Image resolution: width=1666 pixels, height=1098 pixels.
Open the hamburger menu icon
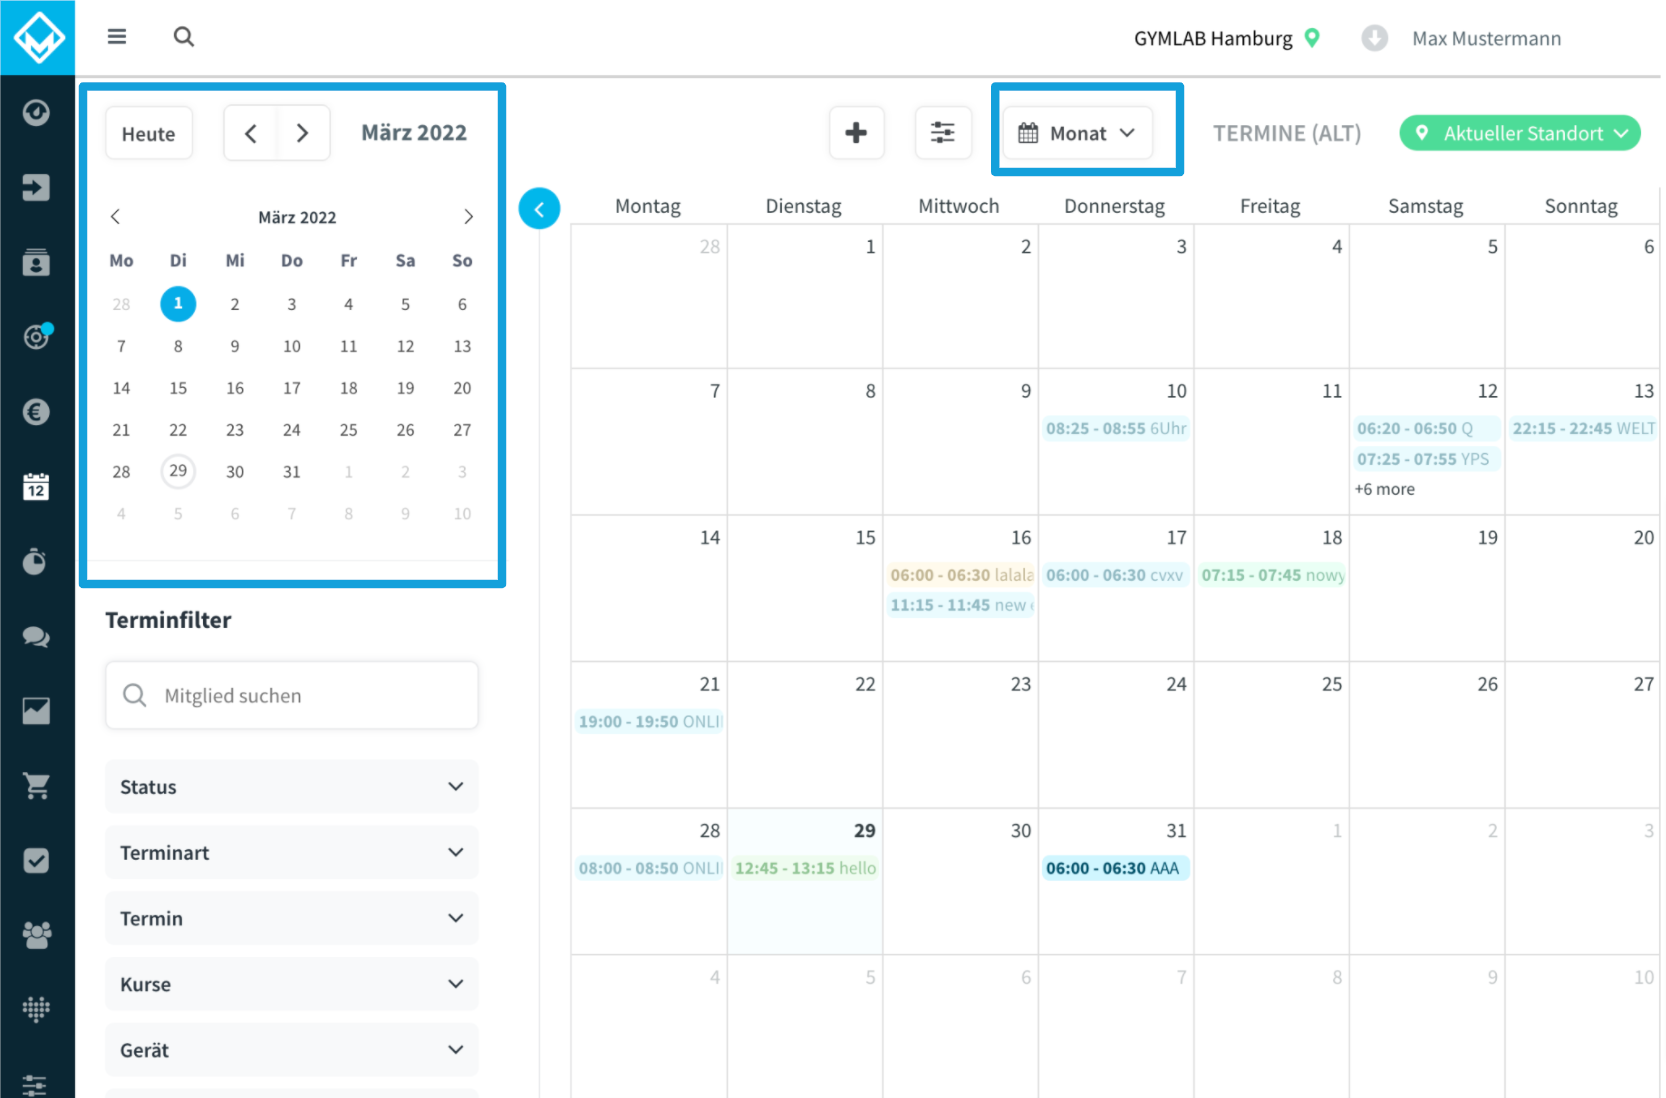click(117, 37)
